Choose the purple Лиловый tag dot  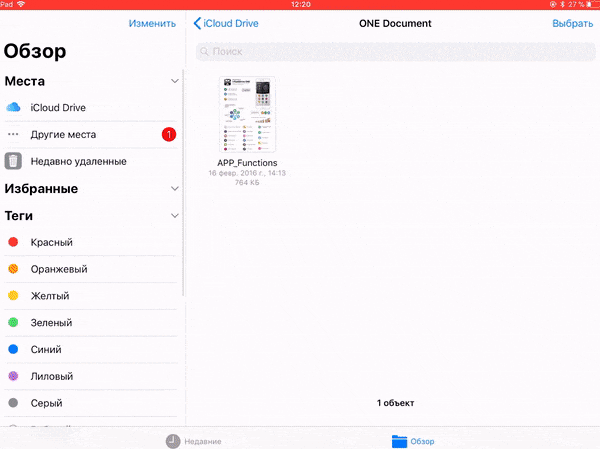[13, 376]
